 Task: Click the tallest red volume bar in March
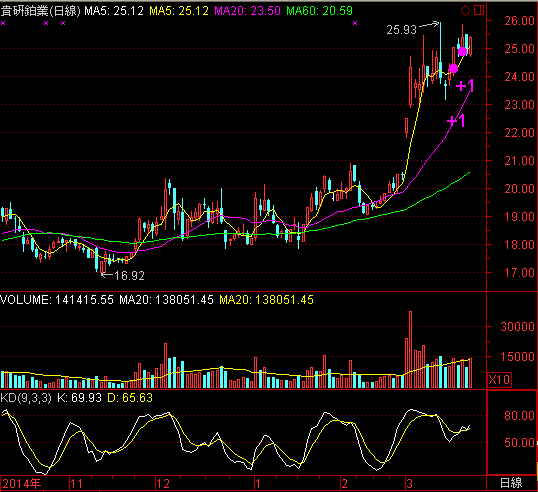tap(410, 350)
